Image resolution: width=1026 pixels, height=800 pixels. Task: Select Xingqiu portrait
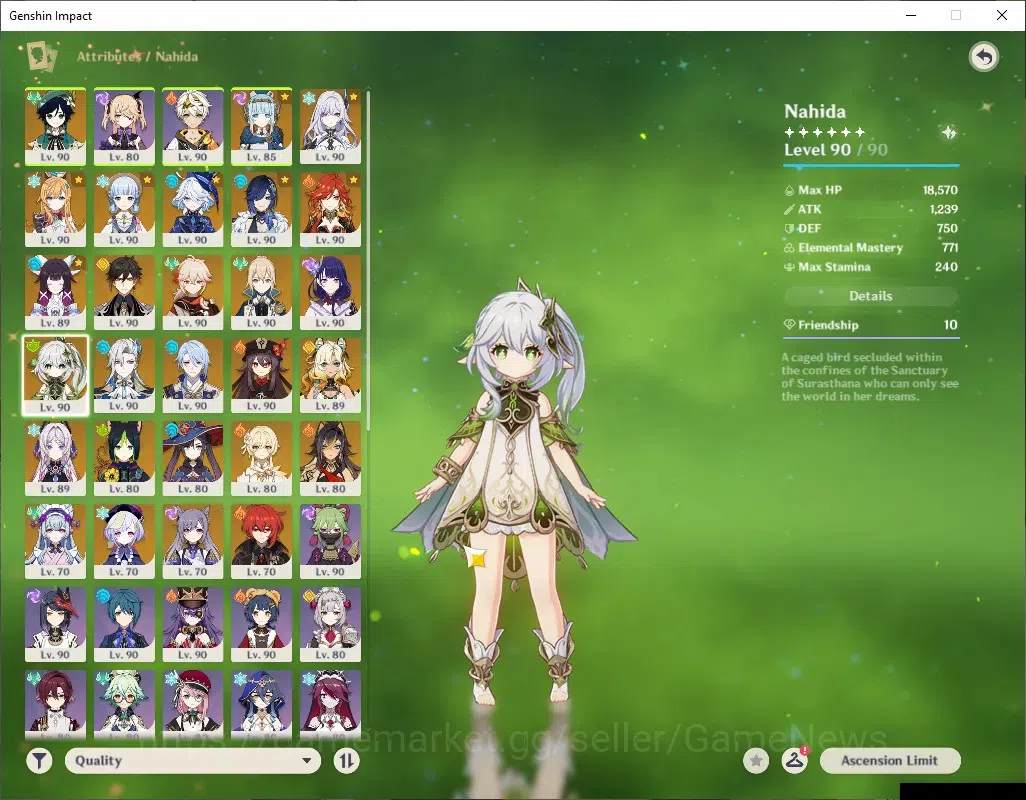pyautogui.click(x=124, y=625)
